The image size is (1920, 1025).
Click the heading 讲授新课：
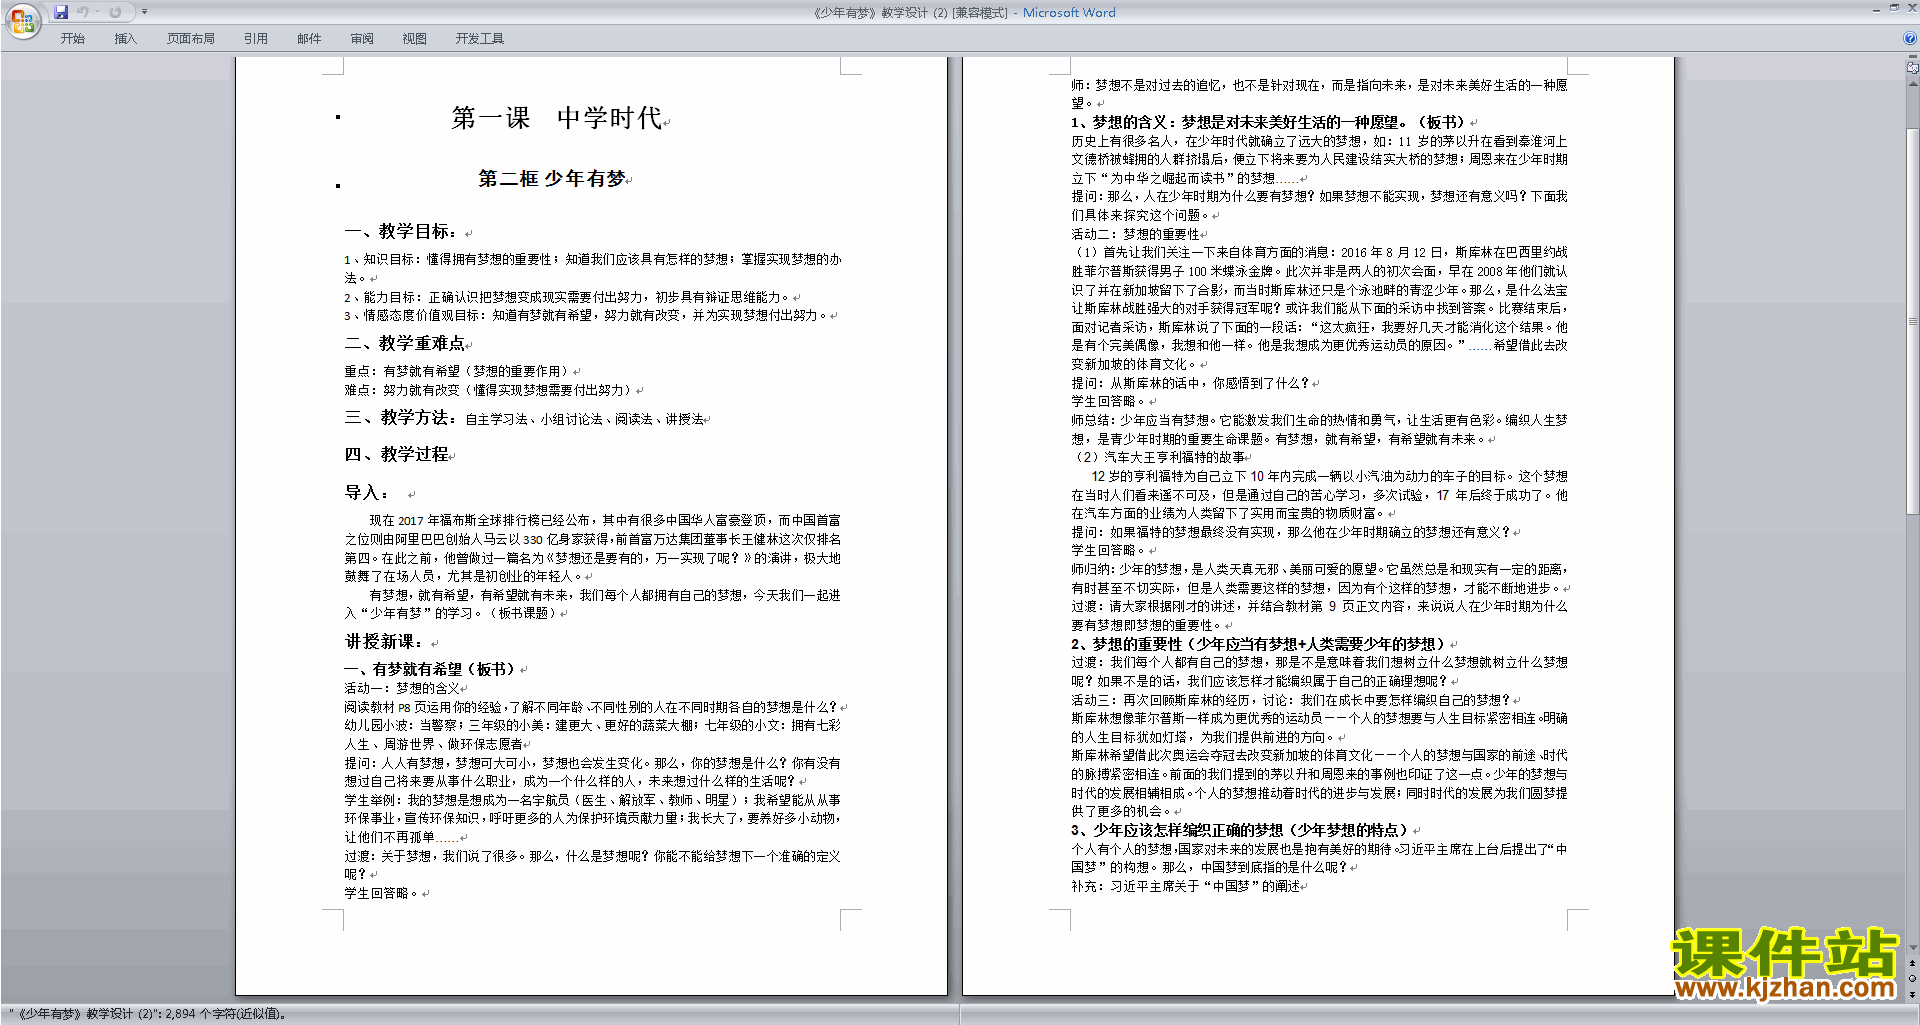(x=384, y=642)
